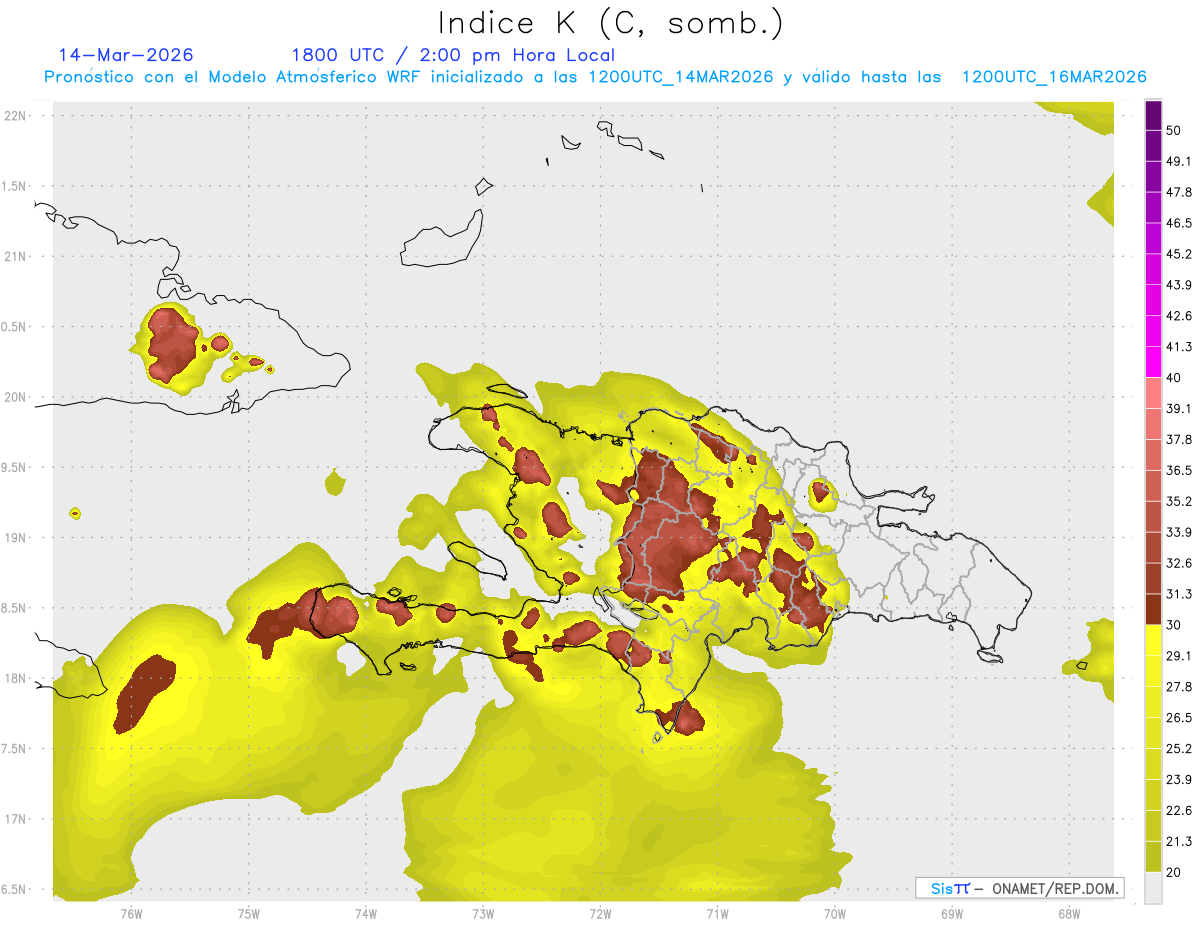This screenshot has width=1200, height=927.
Task: Click the colorbar label '23.9'
Action: [1179, 780]
